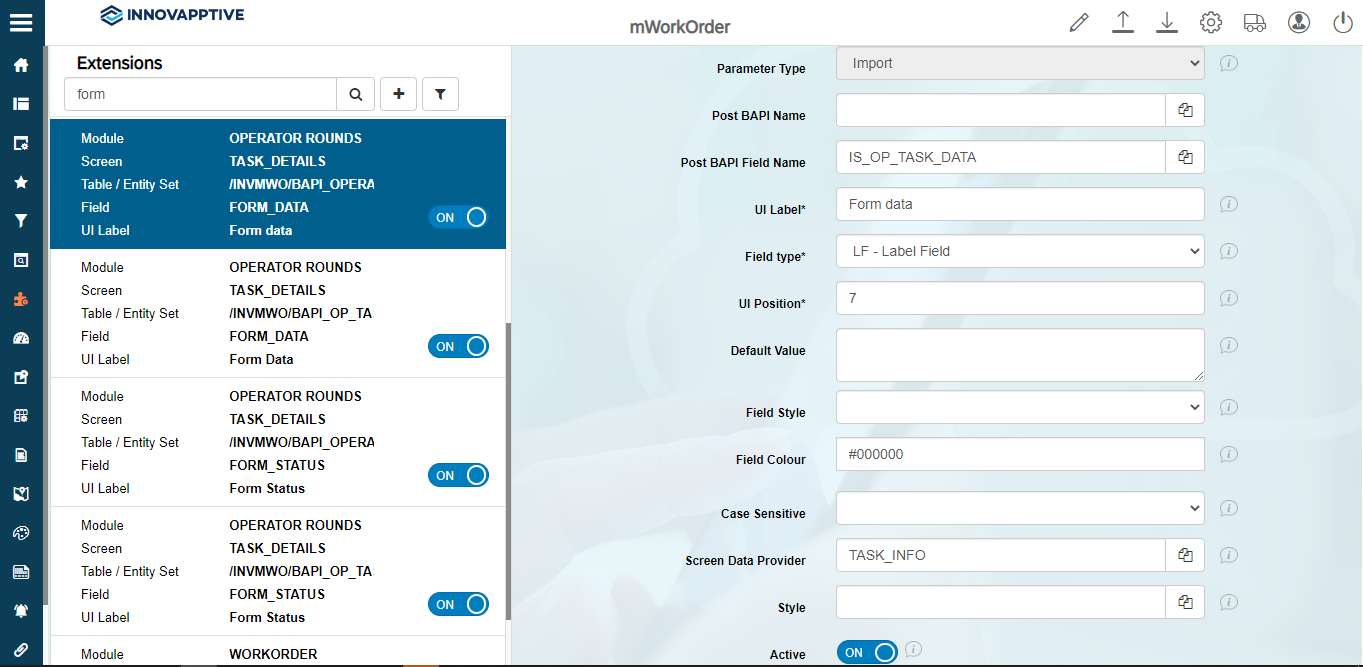Toggle ON switch for selected FORM_DATA extension

(x=458, y=217)
